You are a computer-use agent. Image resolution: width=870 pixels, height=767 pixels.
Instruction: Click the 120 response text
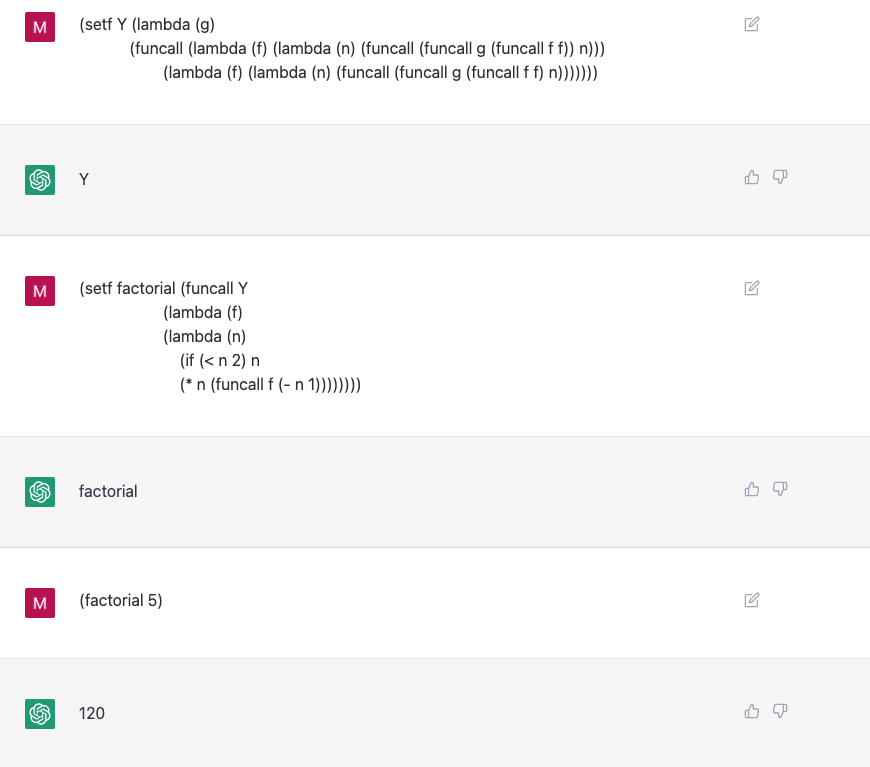pyautogui.click(x=92, y=713)
